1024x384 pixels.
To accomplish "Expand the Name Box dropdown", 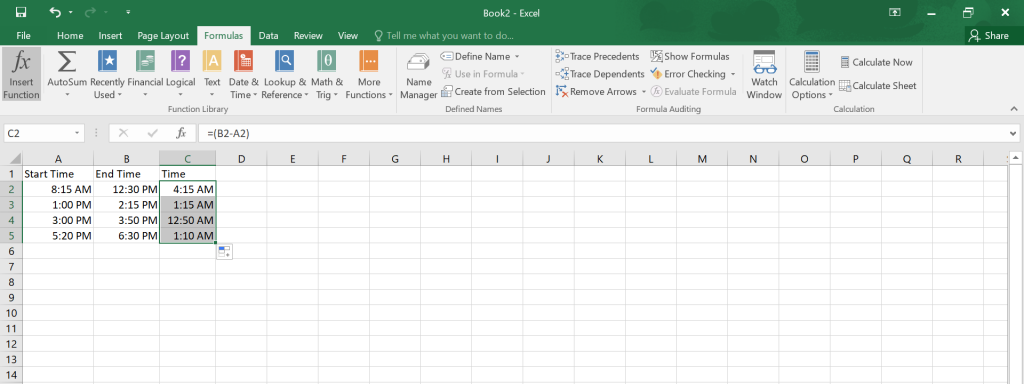I will click(78, 133).
